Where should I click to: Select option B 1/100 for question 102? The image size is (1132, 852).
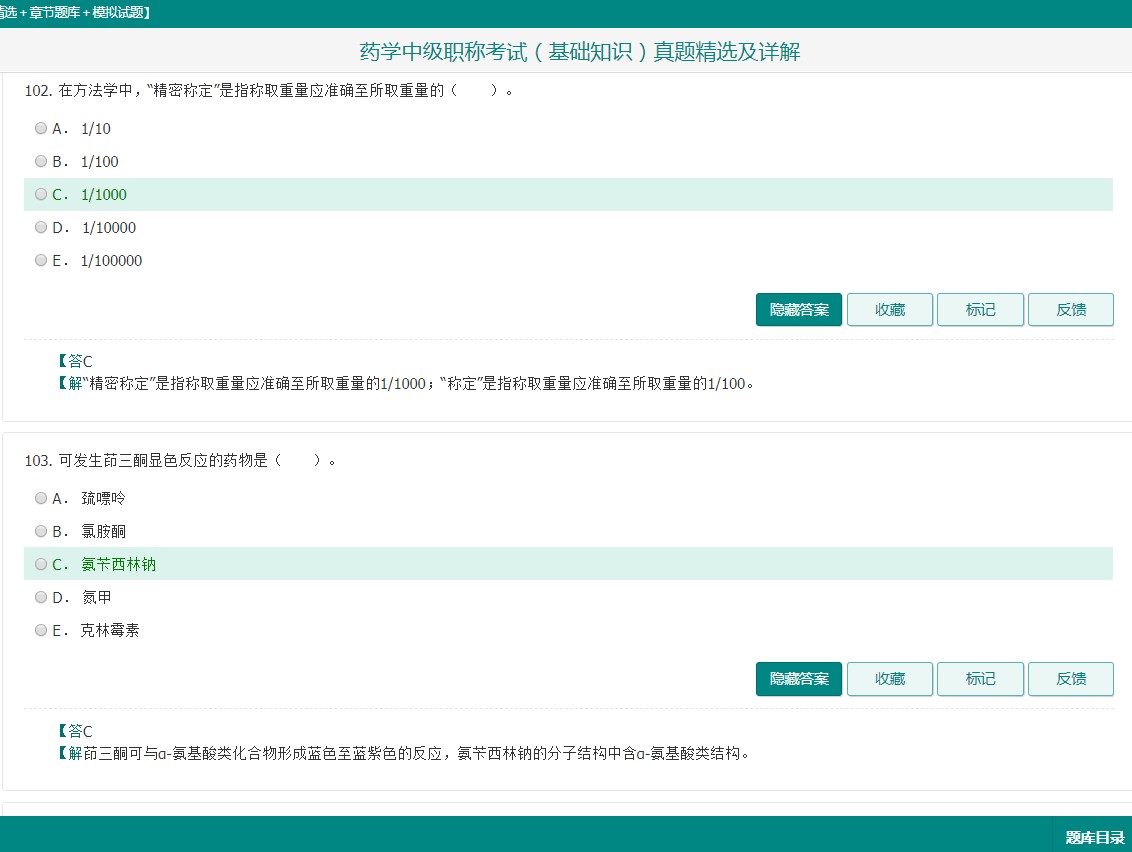point(41,162)
